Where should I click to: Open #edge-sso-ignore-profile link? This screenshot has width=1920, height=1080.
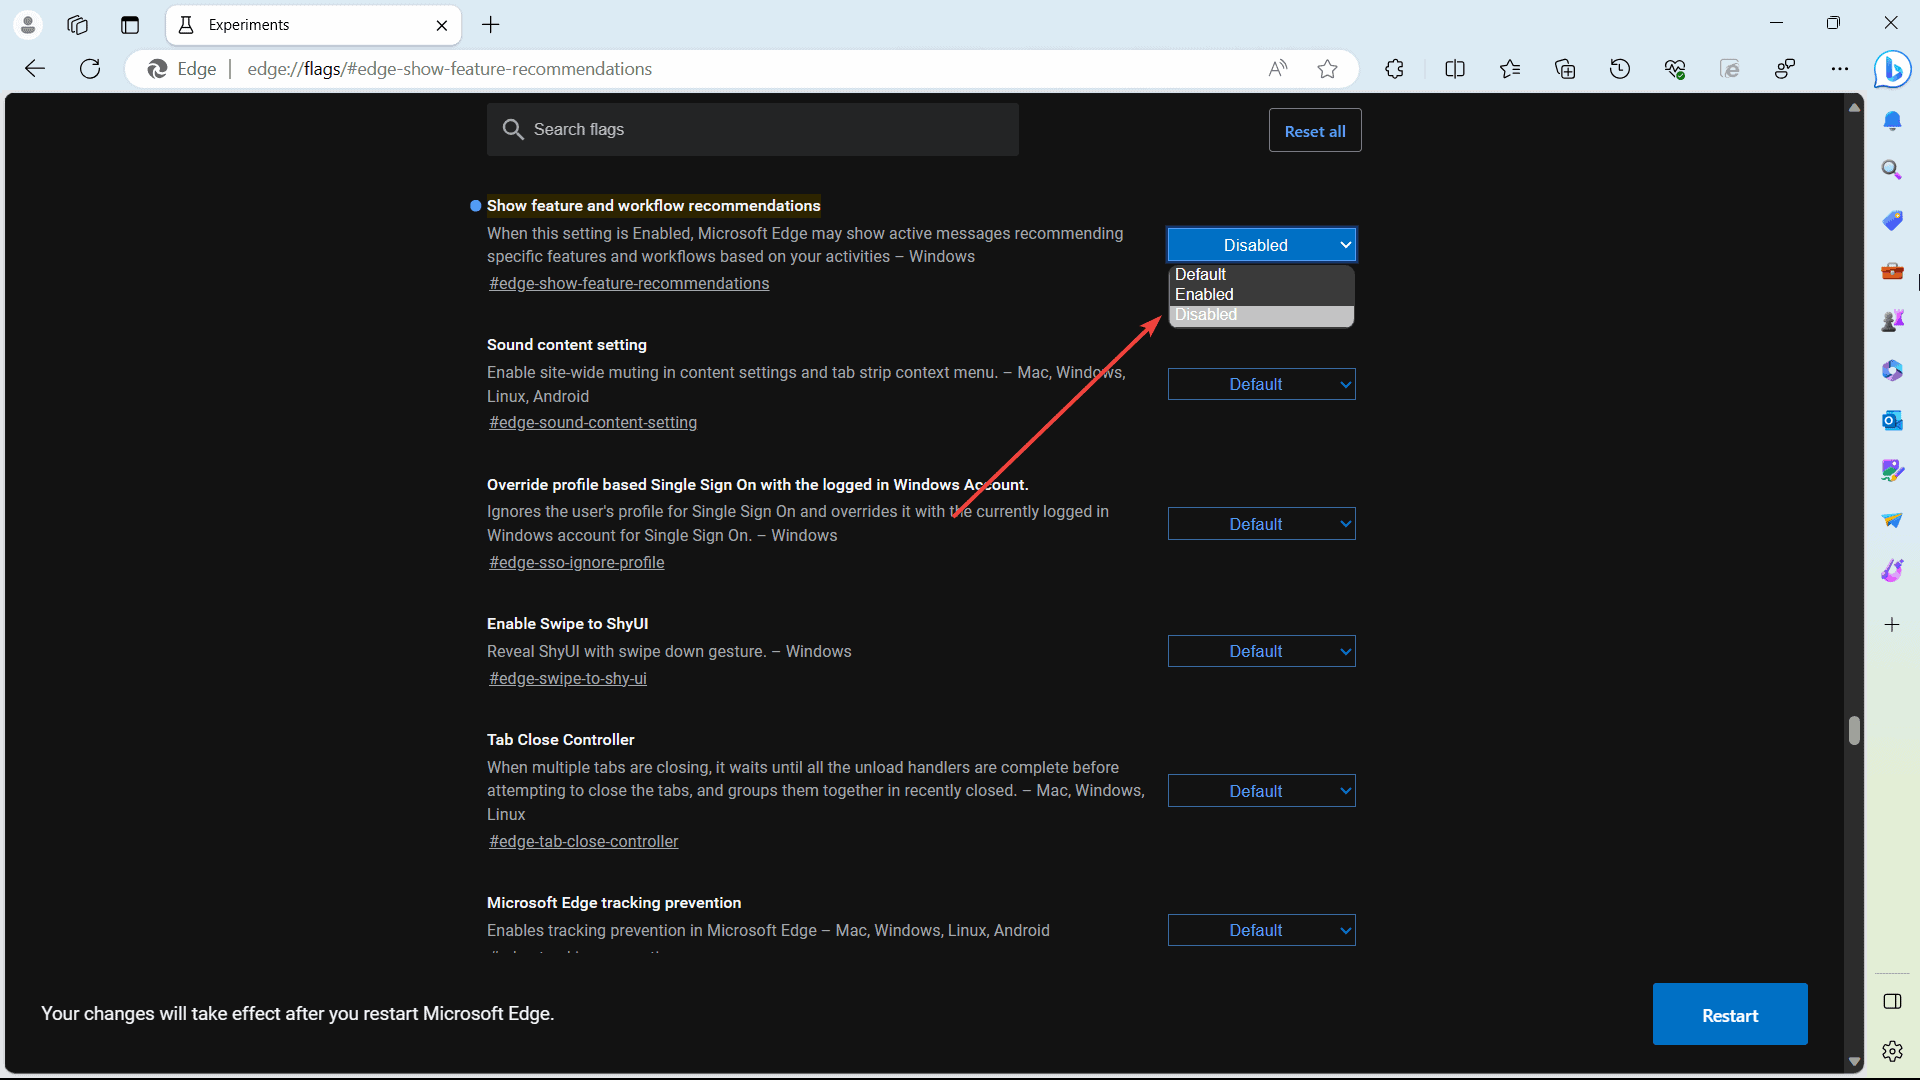[577, 563]
